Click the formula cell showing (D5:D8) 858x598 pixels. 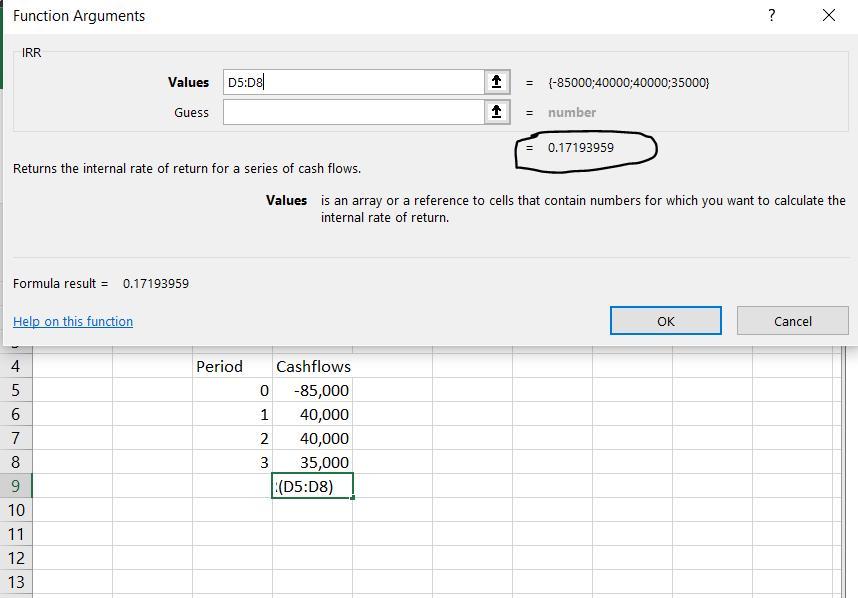(312, 486)
